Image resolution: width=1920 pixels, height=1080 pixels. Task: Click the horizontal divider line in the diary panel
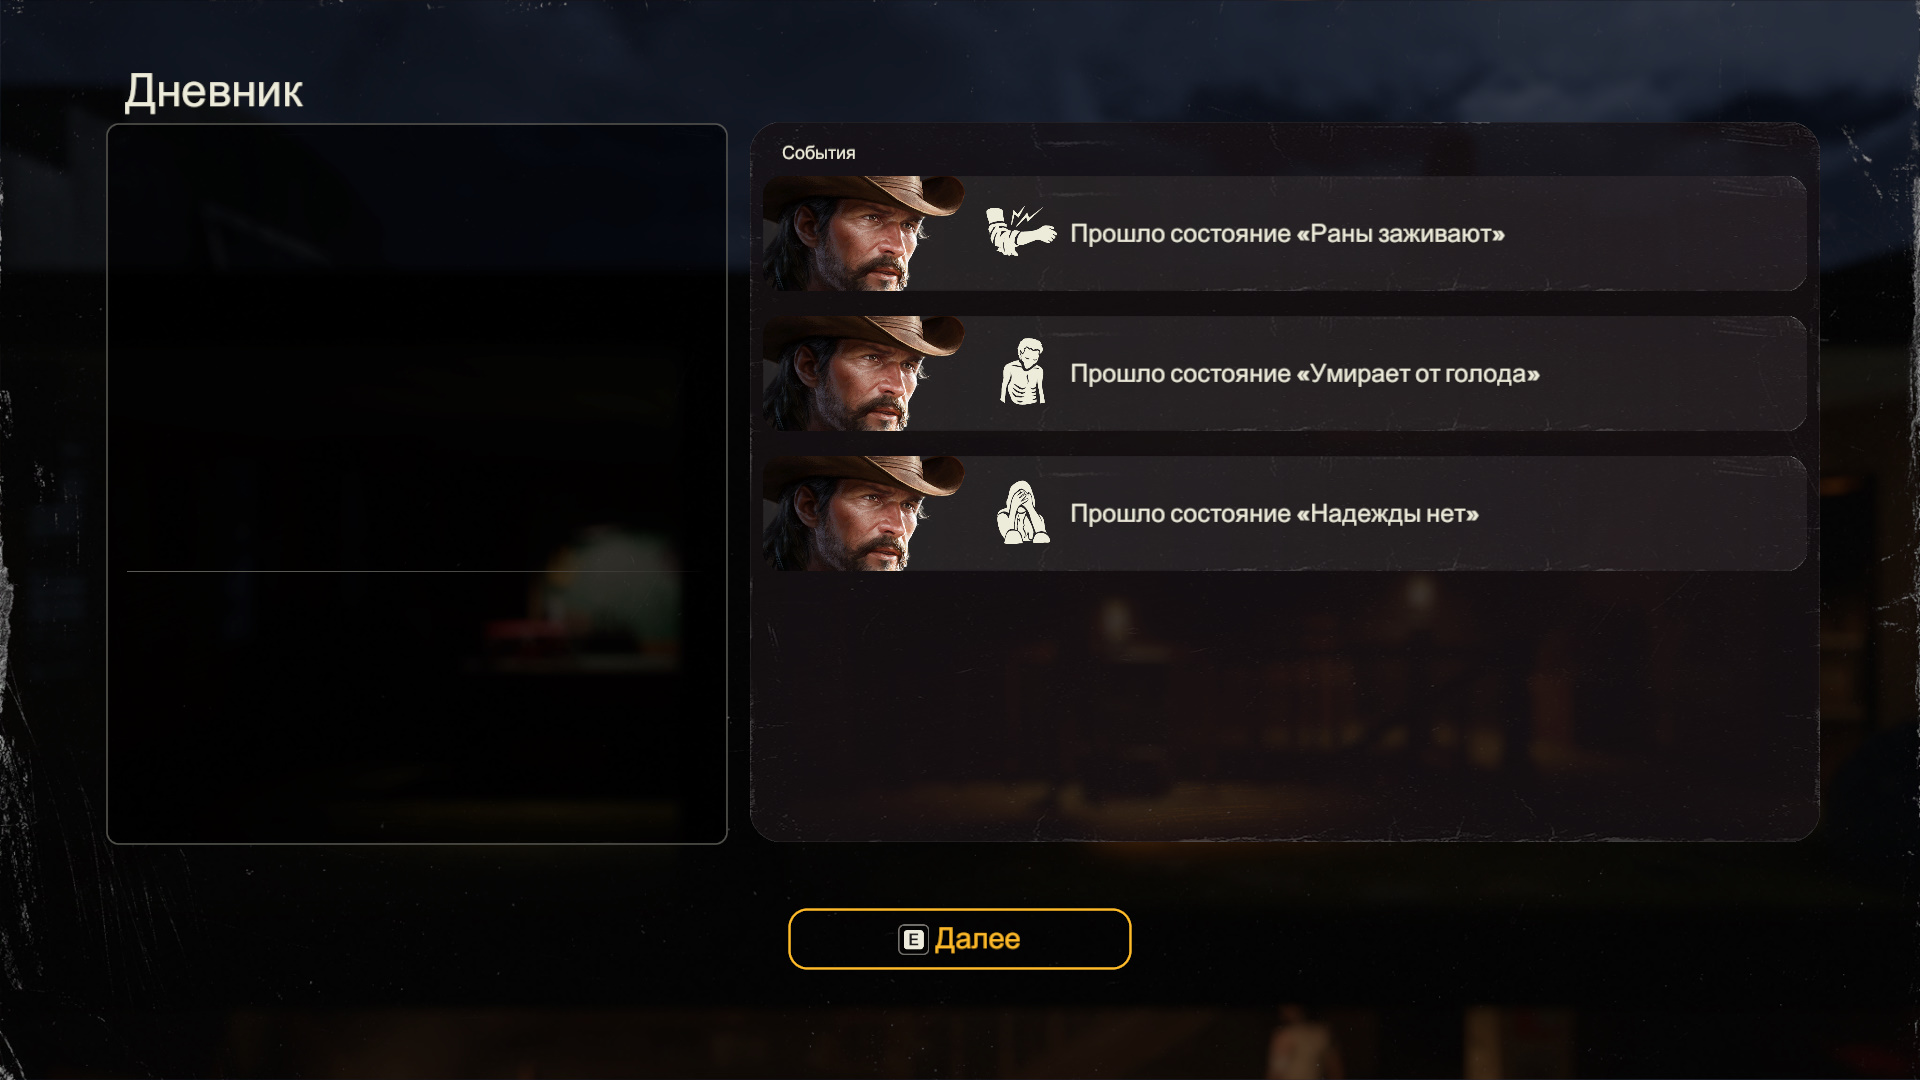417,571
